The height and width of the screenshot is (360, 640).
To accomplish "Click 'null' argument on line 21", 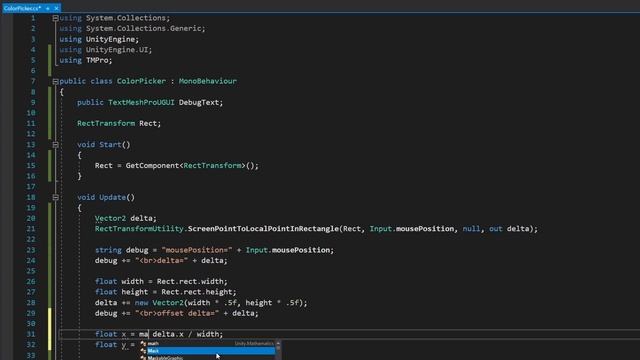I will [471, 229].
